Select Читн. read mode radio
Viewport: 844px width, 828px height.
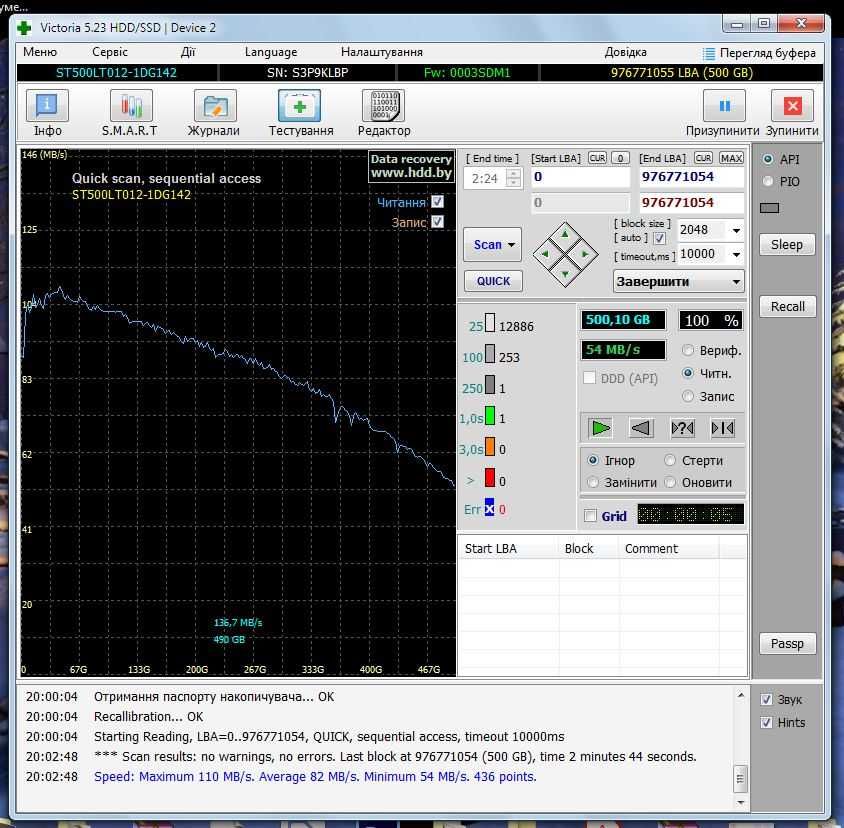point(688,373)
